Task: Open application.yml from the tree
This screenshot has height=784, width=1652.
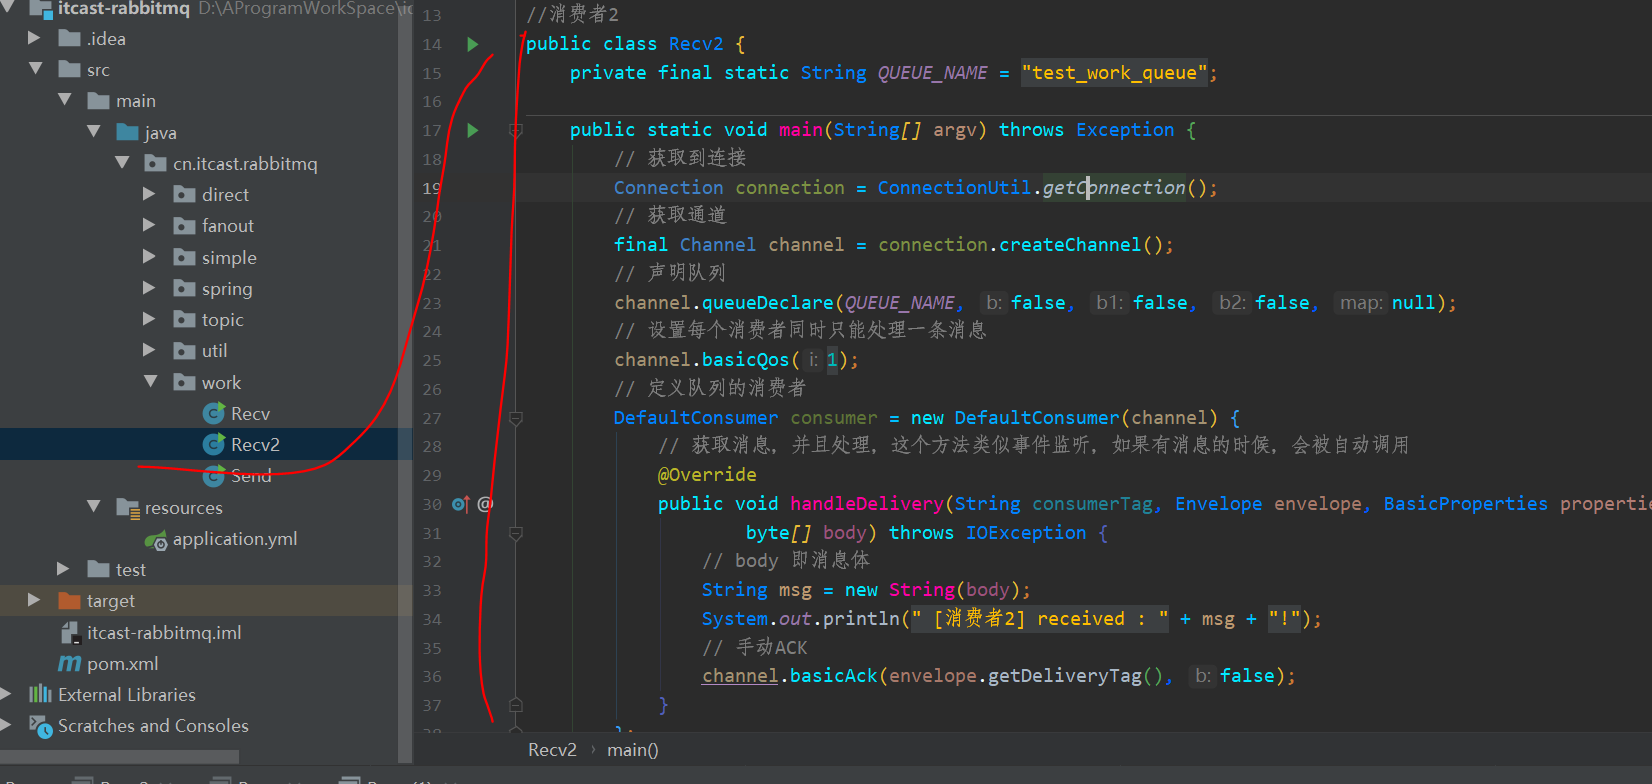Action: point(235,539)
